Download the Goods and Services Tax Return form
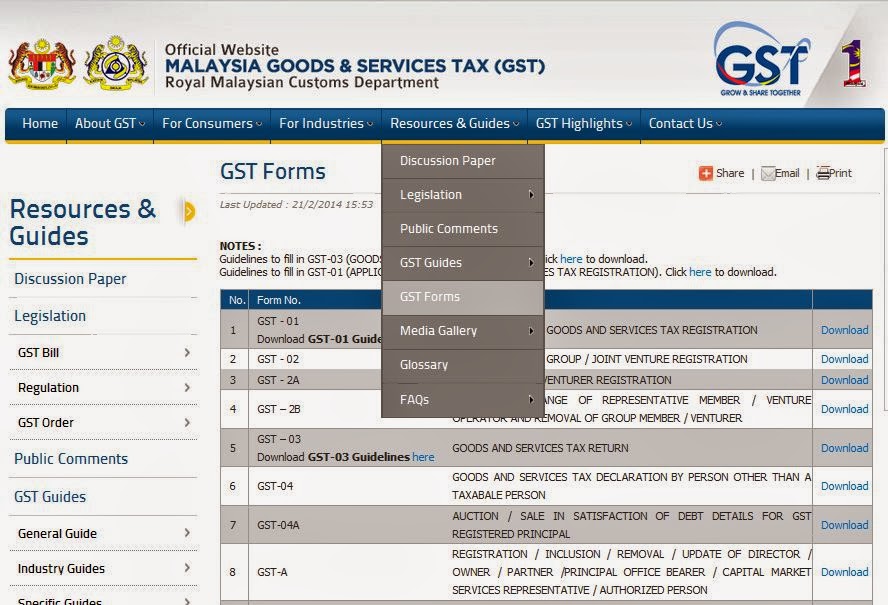Viewport: 888px width, 605px height. (844, 448)
